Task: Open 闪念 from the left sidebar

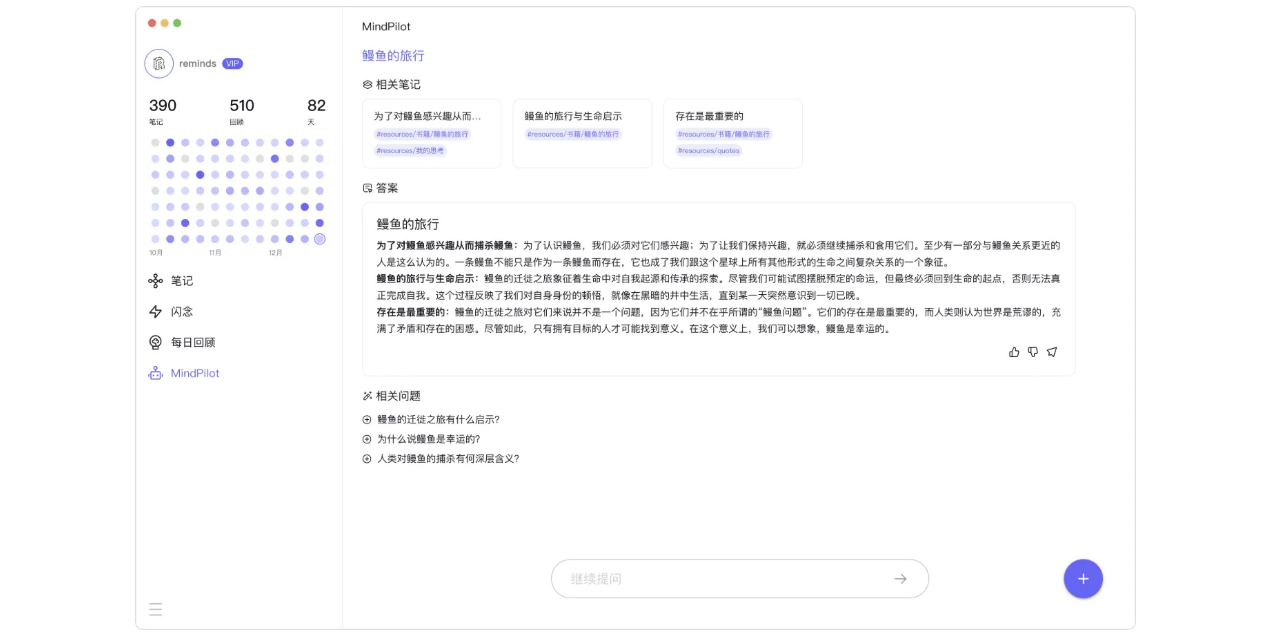Action: tap(182, 311)
